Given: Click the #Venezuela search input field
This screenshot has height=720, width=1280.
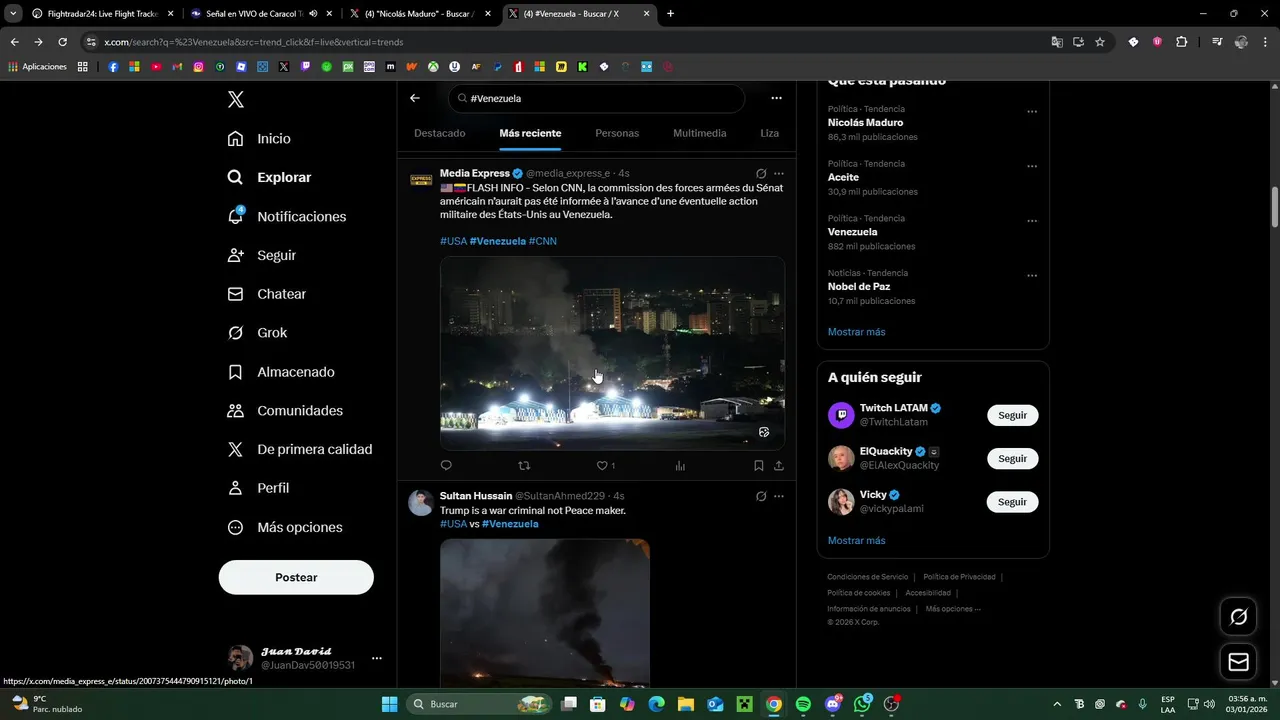Looking at the screenshot, I should pos(596,98).
